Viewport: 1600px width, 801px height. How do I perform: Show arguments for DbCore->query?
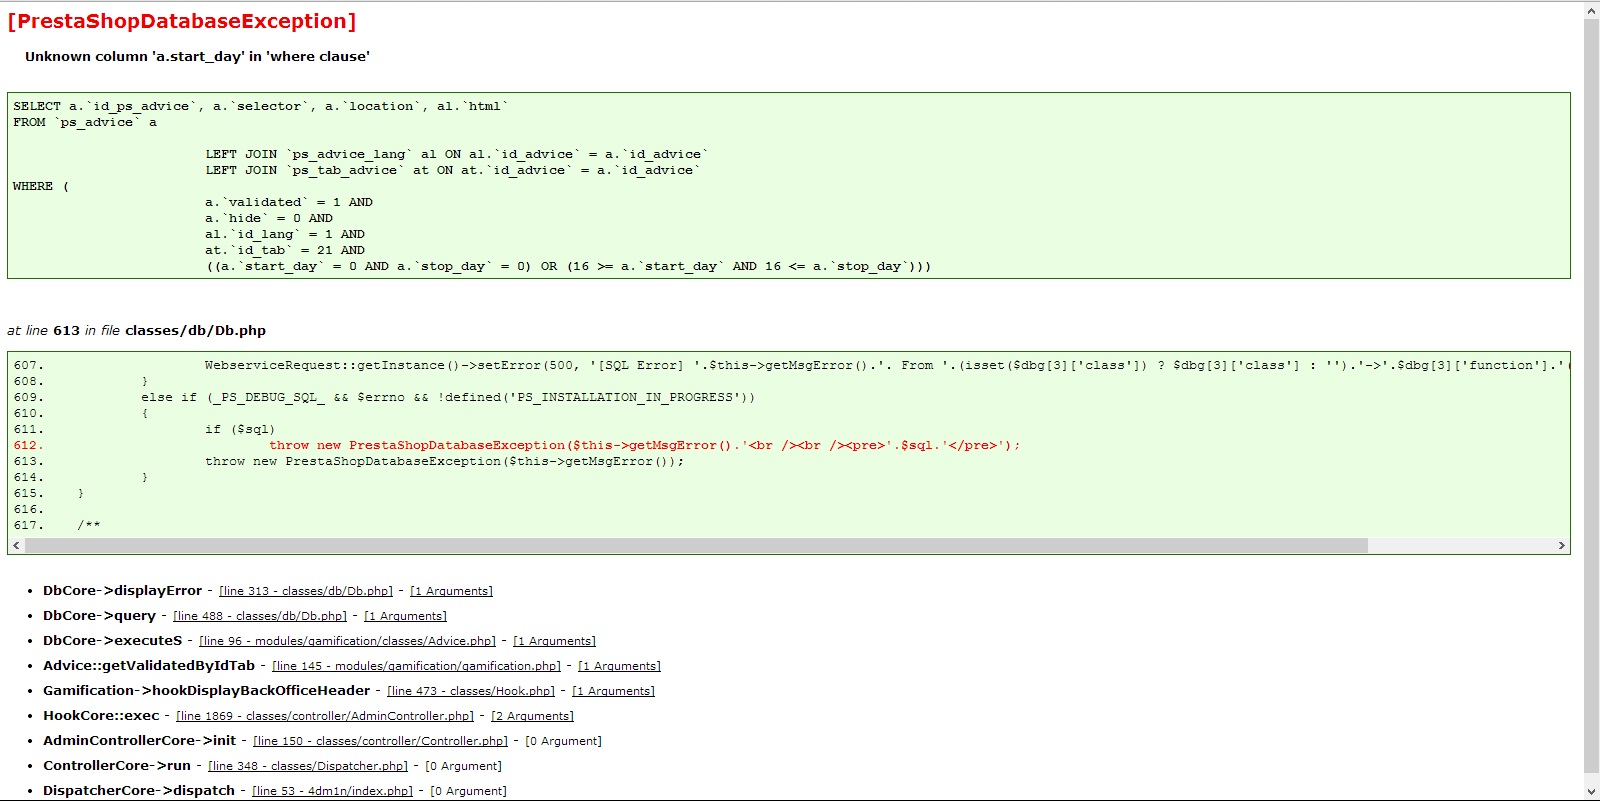405,616
